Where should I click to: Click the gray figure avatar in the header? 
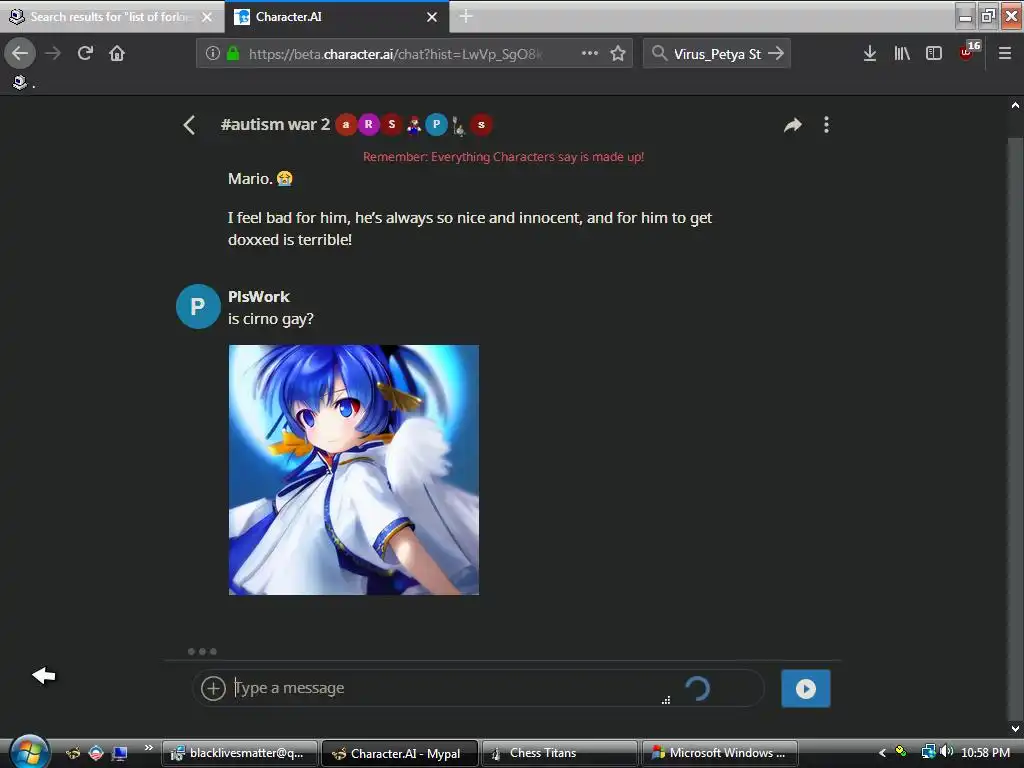(x=458, y=125)
